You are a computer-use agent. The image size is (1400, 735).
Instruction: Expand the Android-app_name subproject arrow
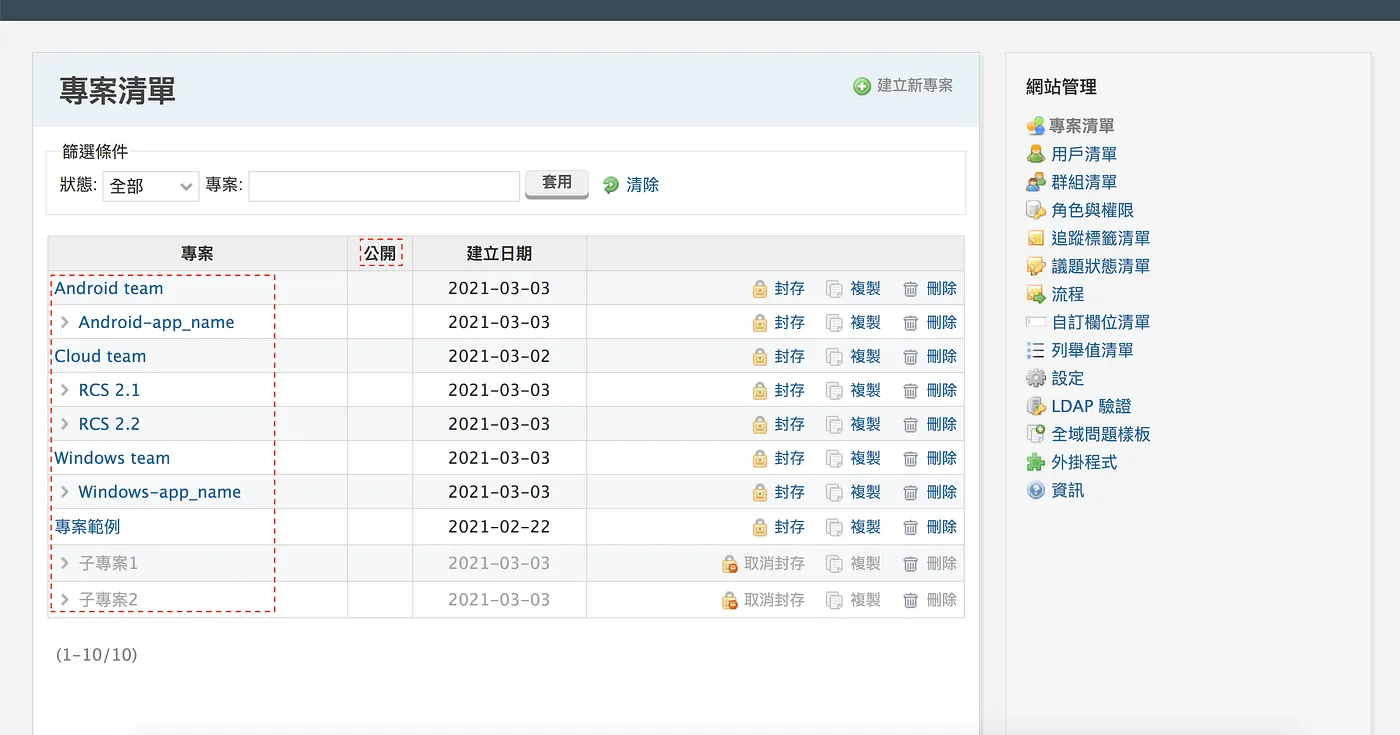tap(65, 322)
